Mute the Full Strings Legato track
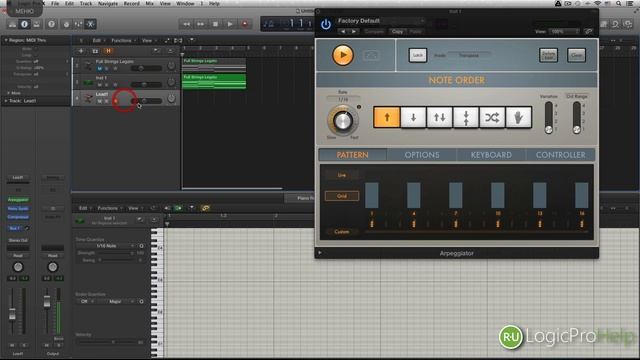 [x=99, y=69]
